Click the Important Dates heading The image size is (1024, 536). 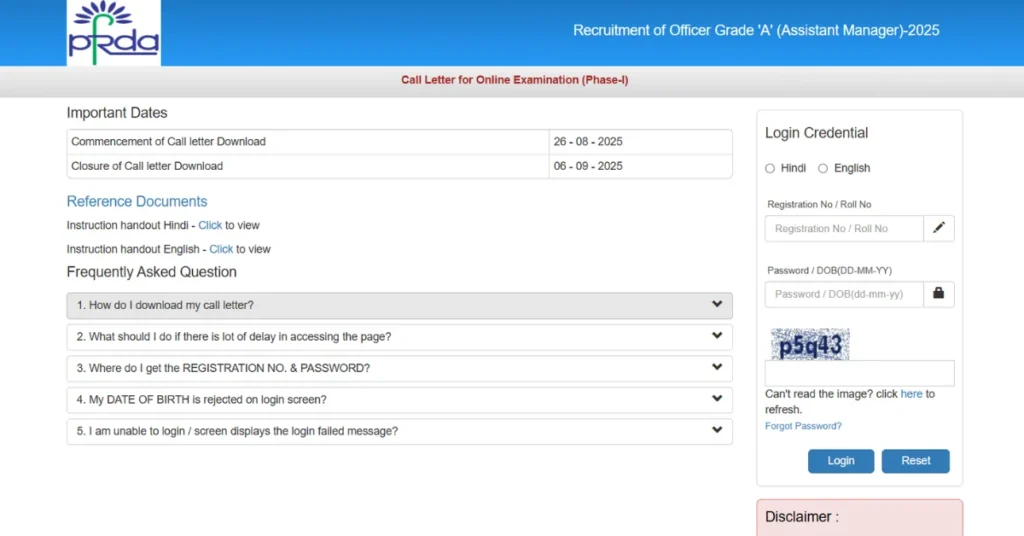[117, 112]
